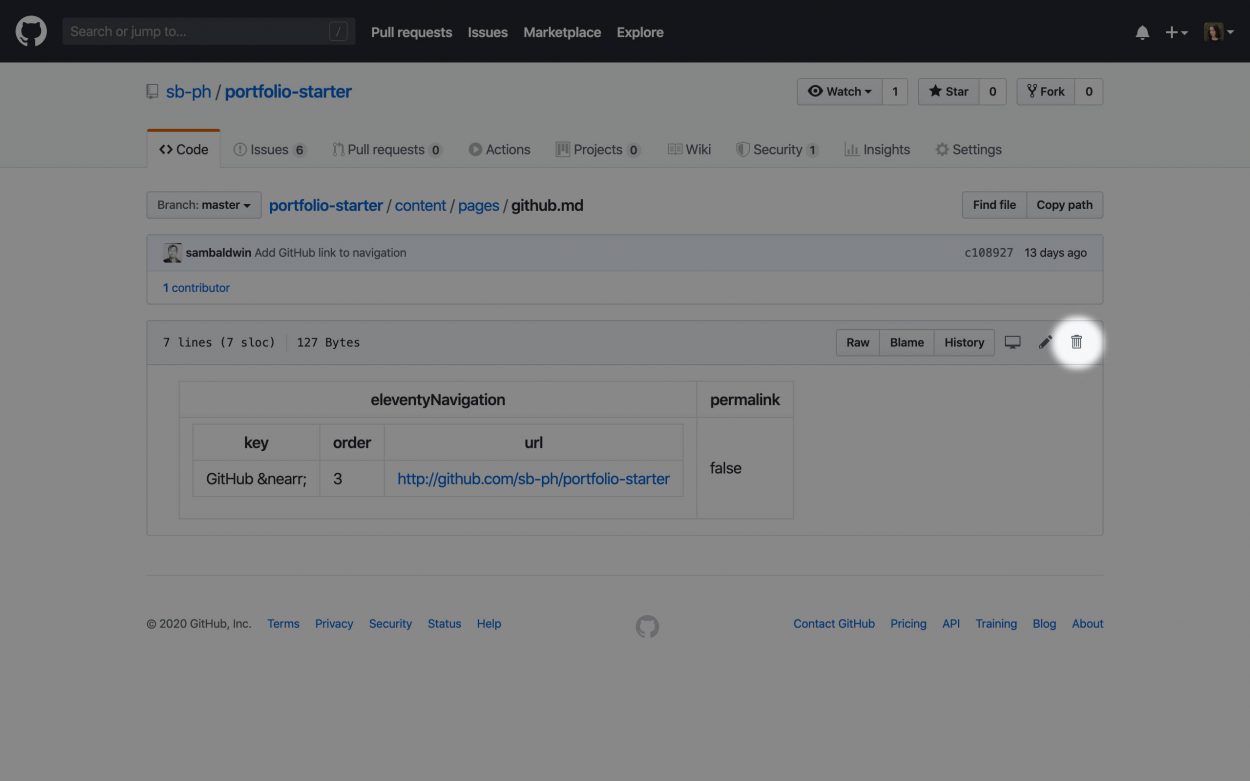The width and height of the screenshot is (1250, 781).
Task: Delete this file with the trash icon
Action: [1076, 342]
